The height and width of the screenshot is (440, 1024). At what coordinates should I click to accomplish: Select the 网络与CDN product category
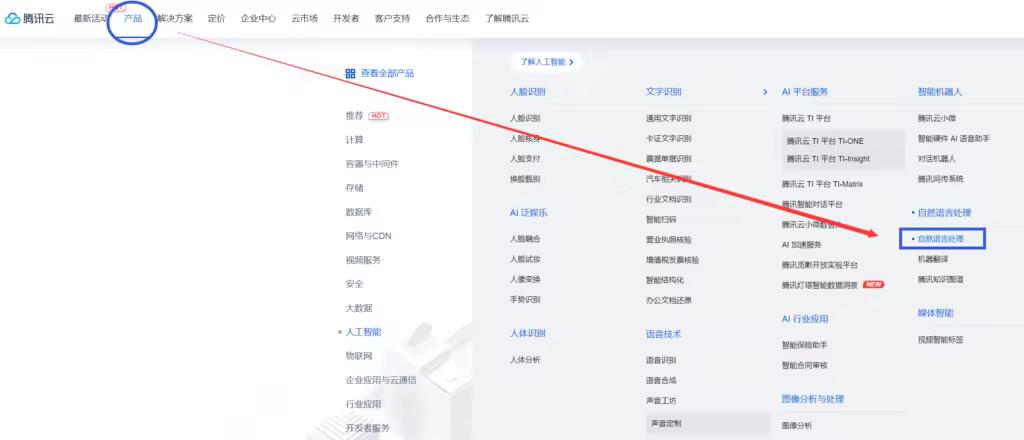click(368, 236)
